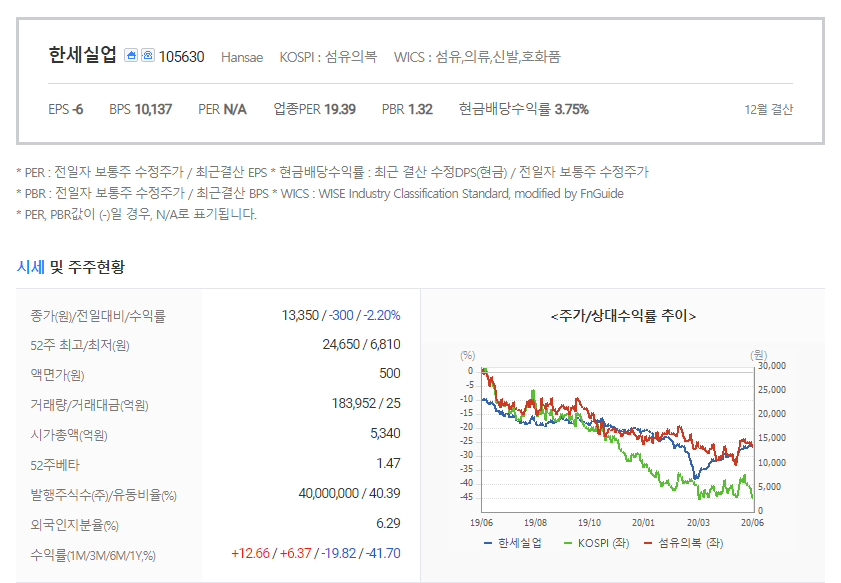Click the PBR 1.32 value
Viewport: 841px width, 583px height.
[x=407, y=109]
